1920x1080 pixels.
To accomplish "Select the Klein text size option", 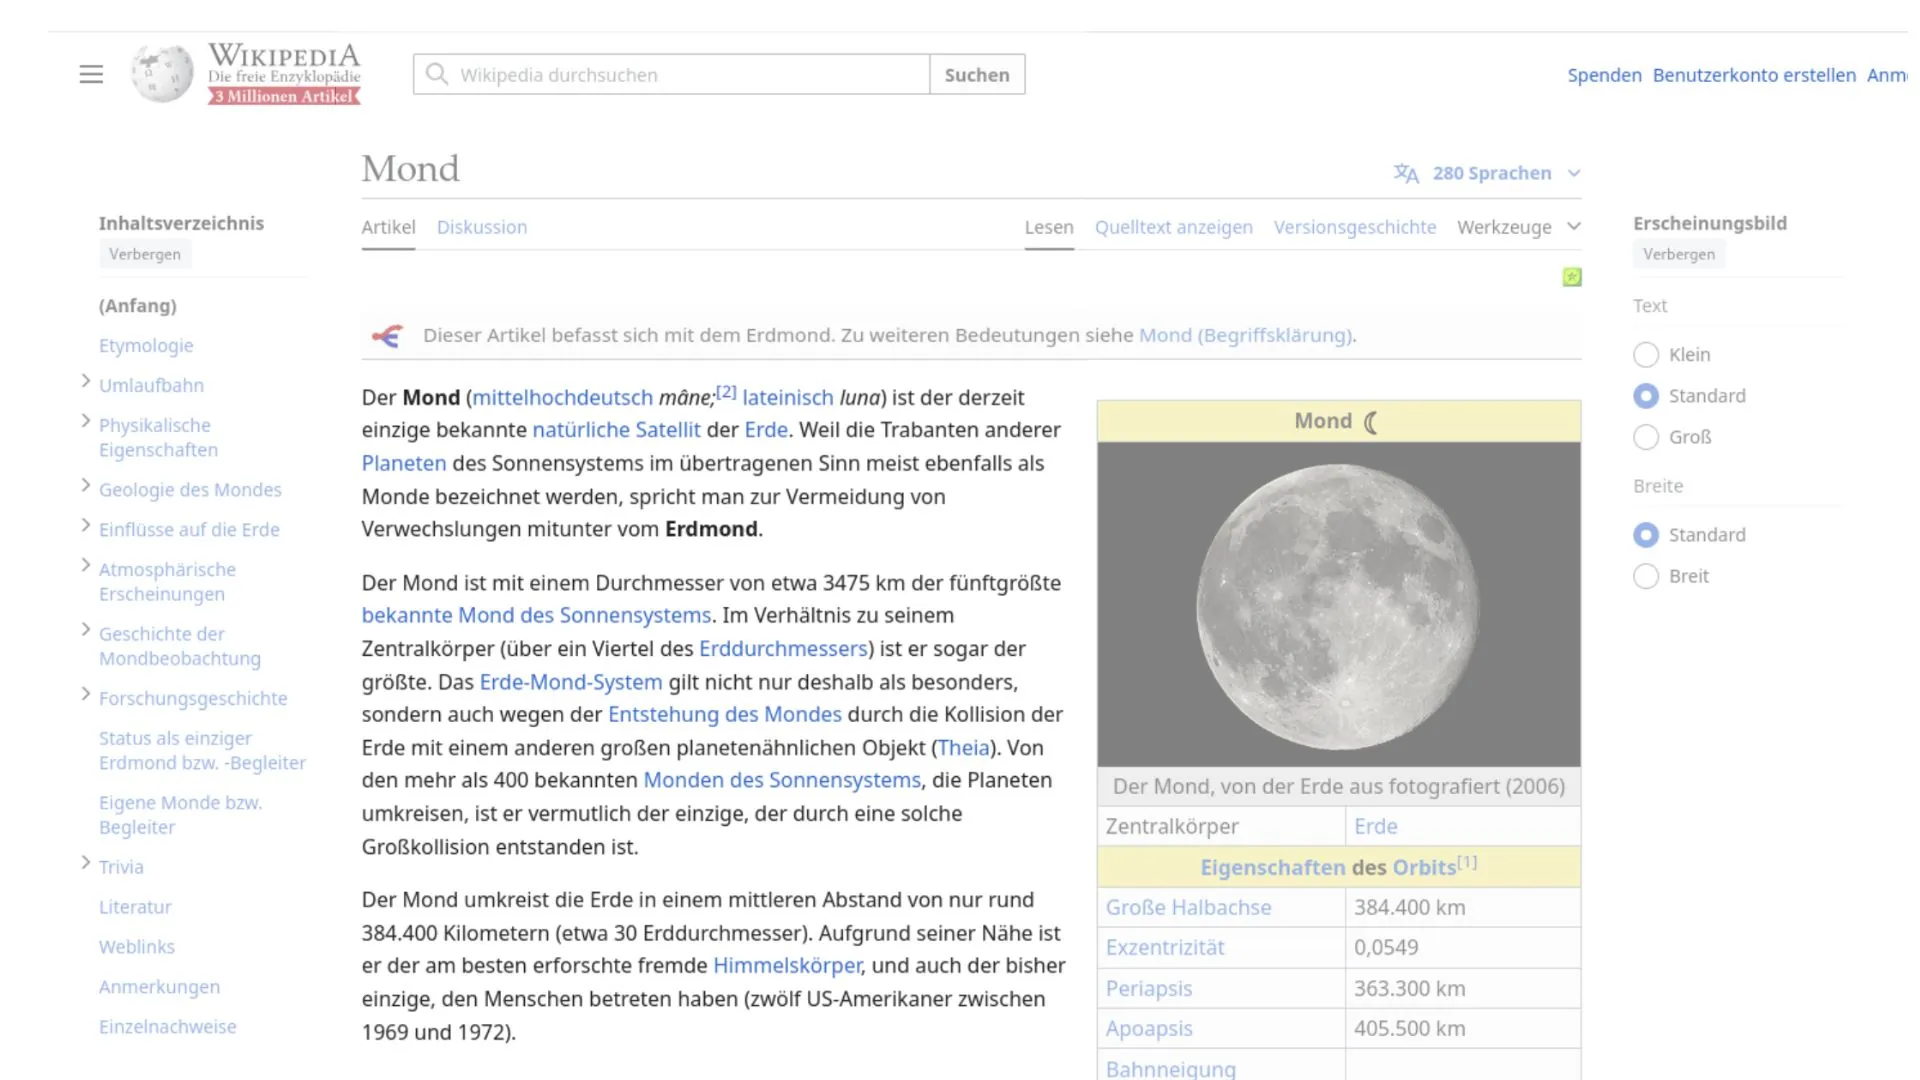I will tap(1646, 354).
